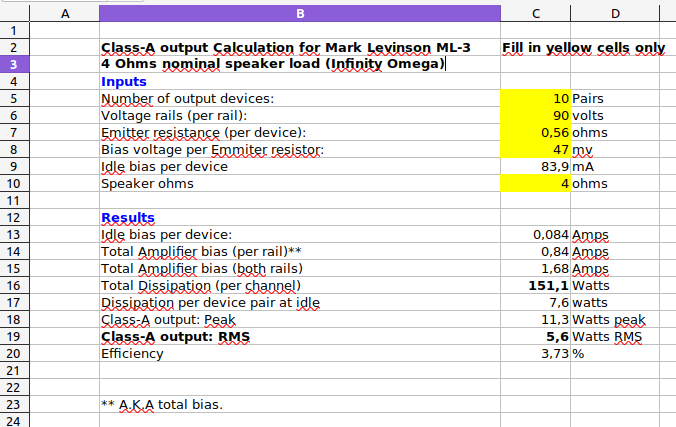Click '** A.K.A total bias.' footnote cell
The height and width of the screenshot is (427, 676).
point(300,405)
